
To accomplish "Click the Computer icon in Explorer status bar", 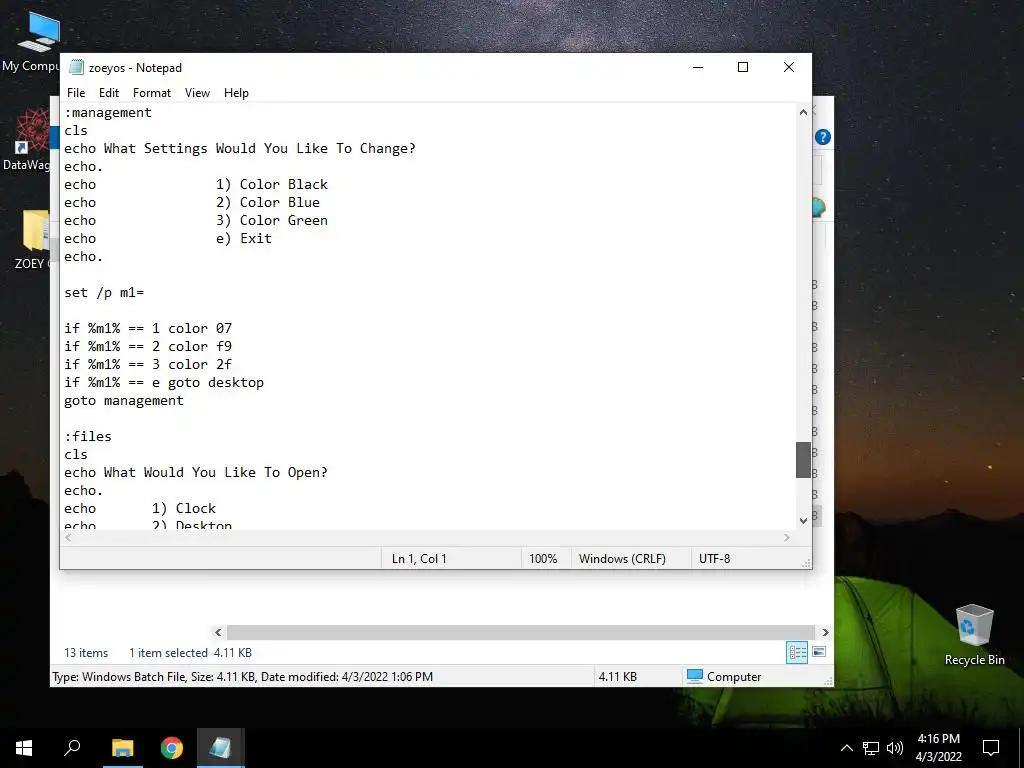I will pyautogui.click(x=695, y=676).
